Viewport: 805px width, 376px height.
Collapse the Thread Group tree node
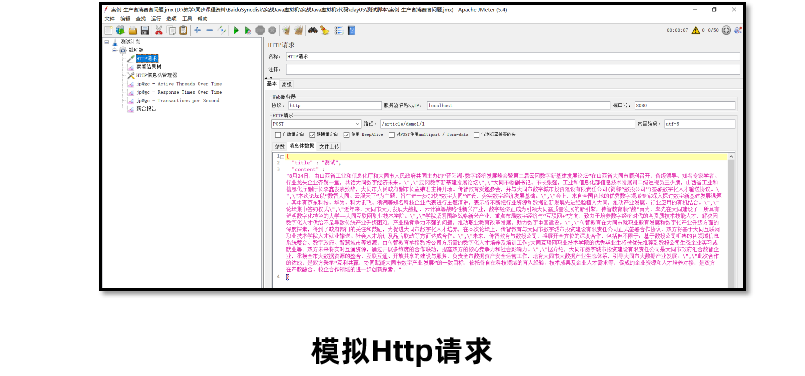114,50
